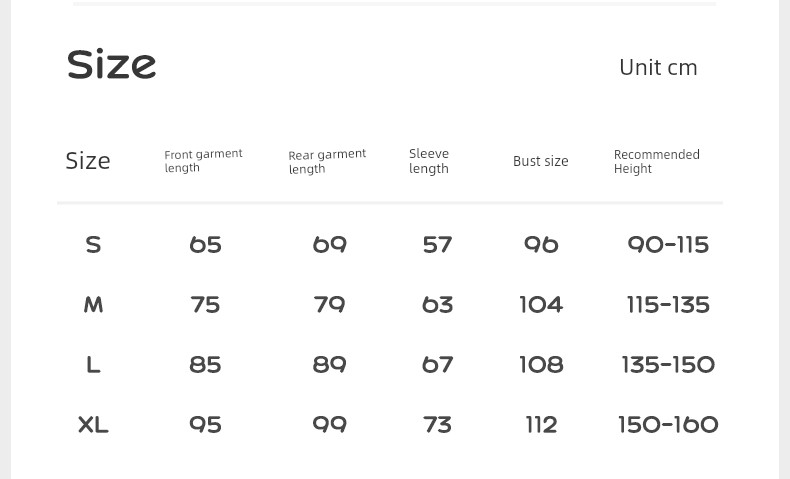Select the Front garment length column header
The width and height of the screenshot is (790, 479).
(x=203, y=161)
